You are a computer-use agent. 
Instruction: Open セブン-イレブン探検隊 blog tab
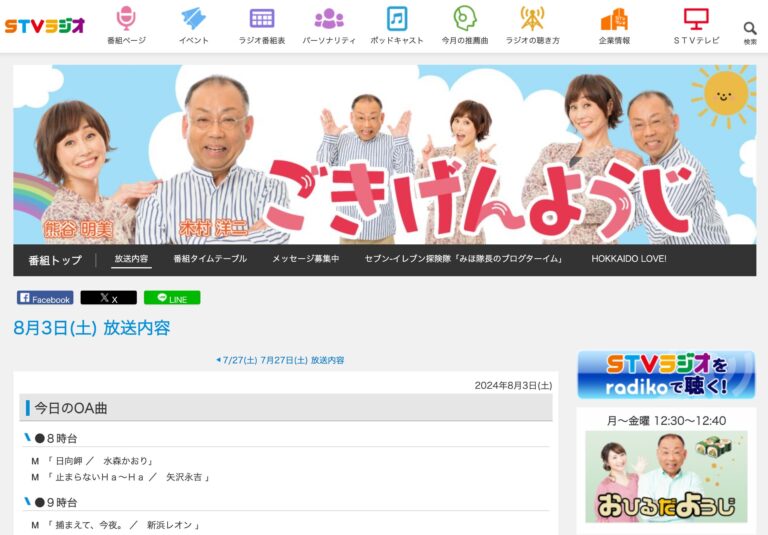(463, 259)
